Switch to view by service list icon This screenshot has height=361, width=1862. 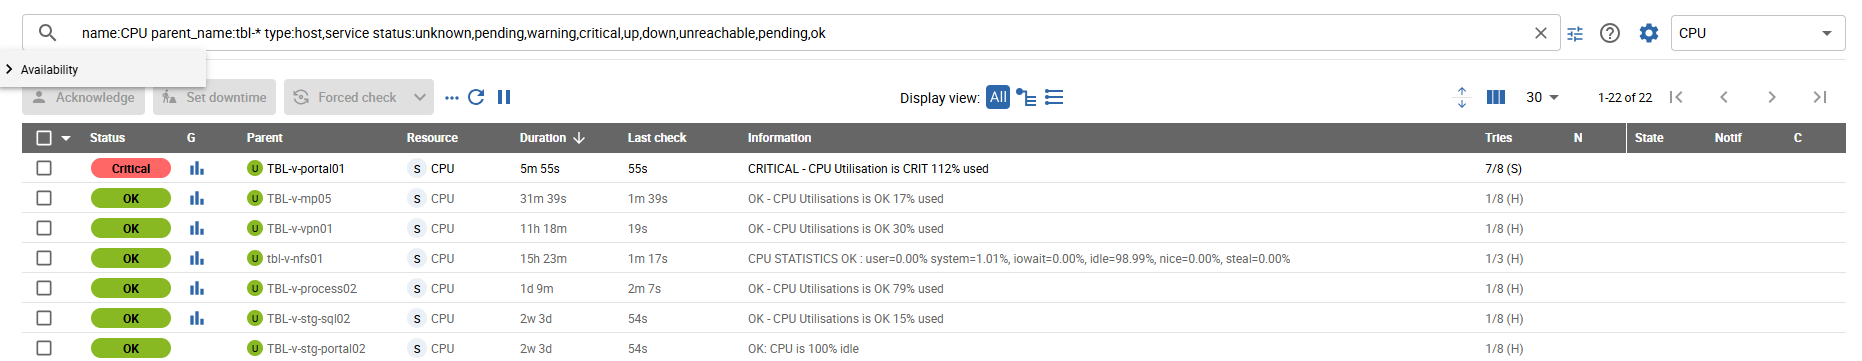pyautogui.click(x=1054, y=97)
